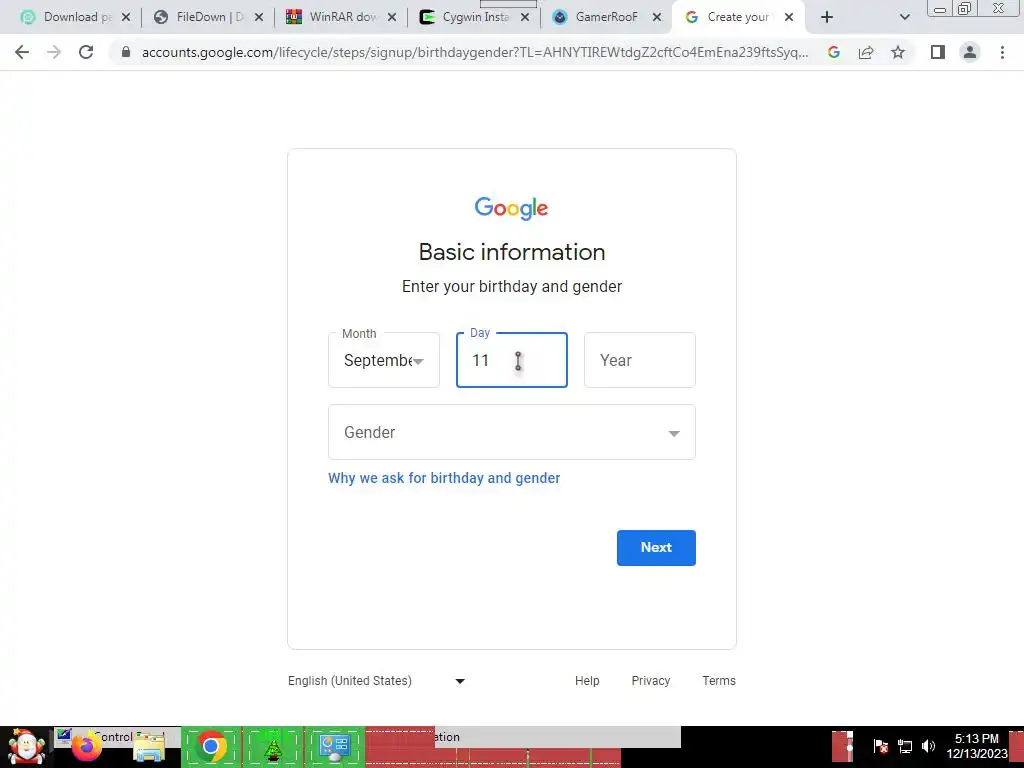Open the Terms link
The image size is (1024, 768).
point(718,680)
